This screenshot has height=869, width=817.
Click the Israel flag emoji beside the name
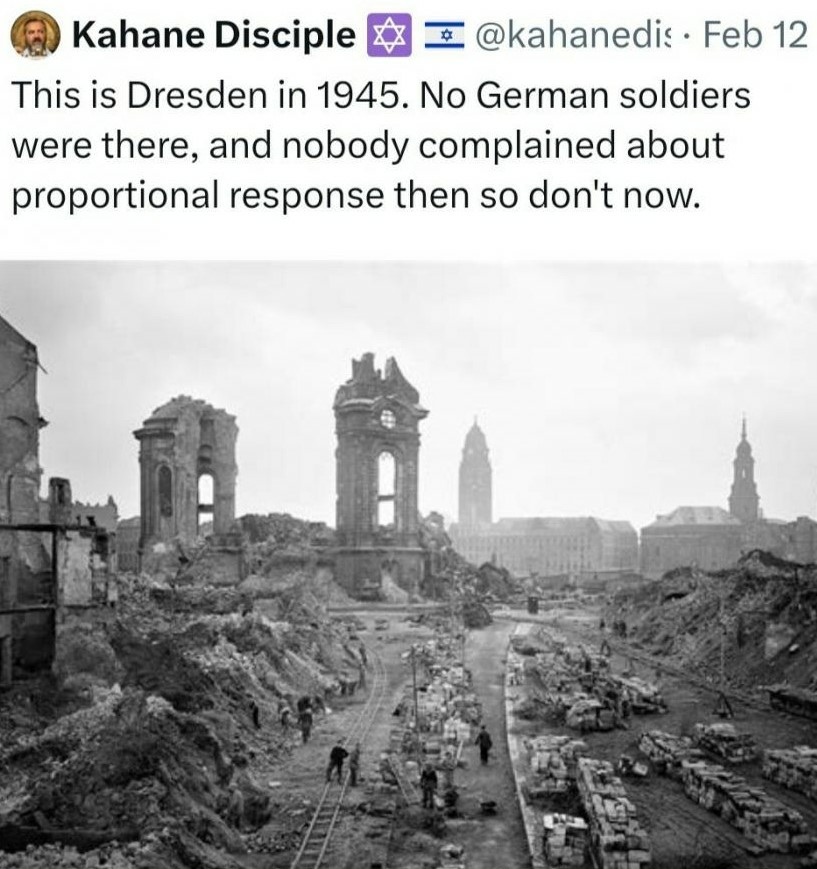445,35
